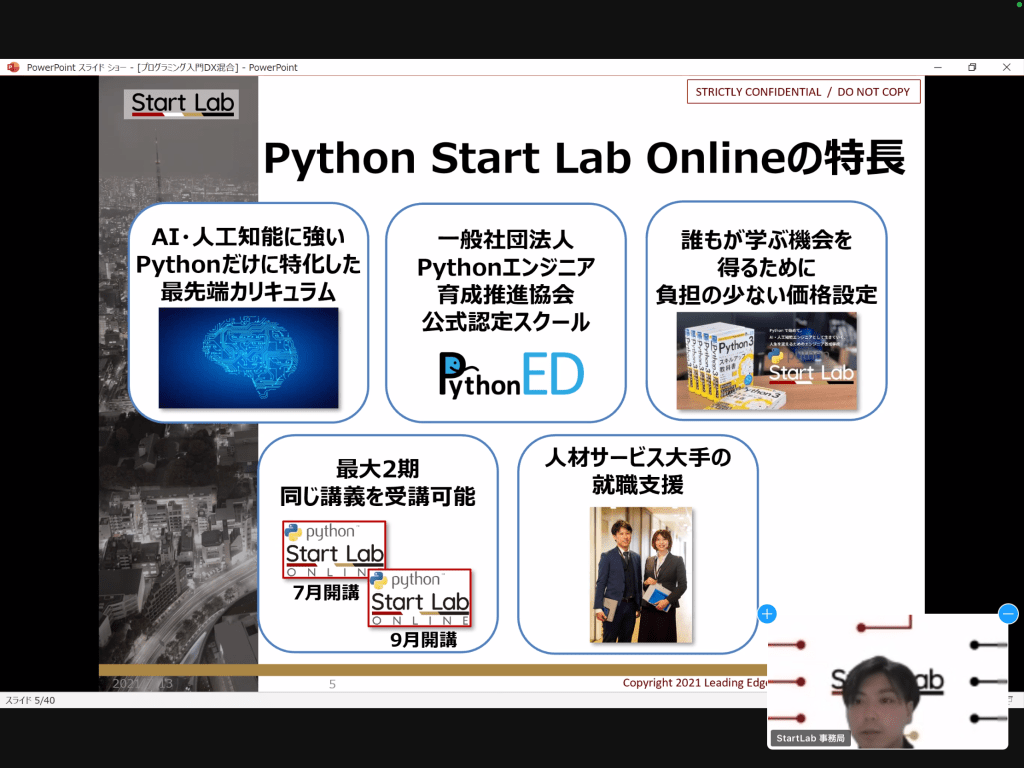The image size is (1024, 768).
Task: Click the STRICTLY CONFIDENTIAL / DO NOT COPY box
Action: [803, 92]
